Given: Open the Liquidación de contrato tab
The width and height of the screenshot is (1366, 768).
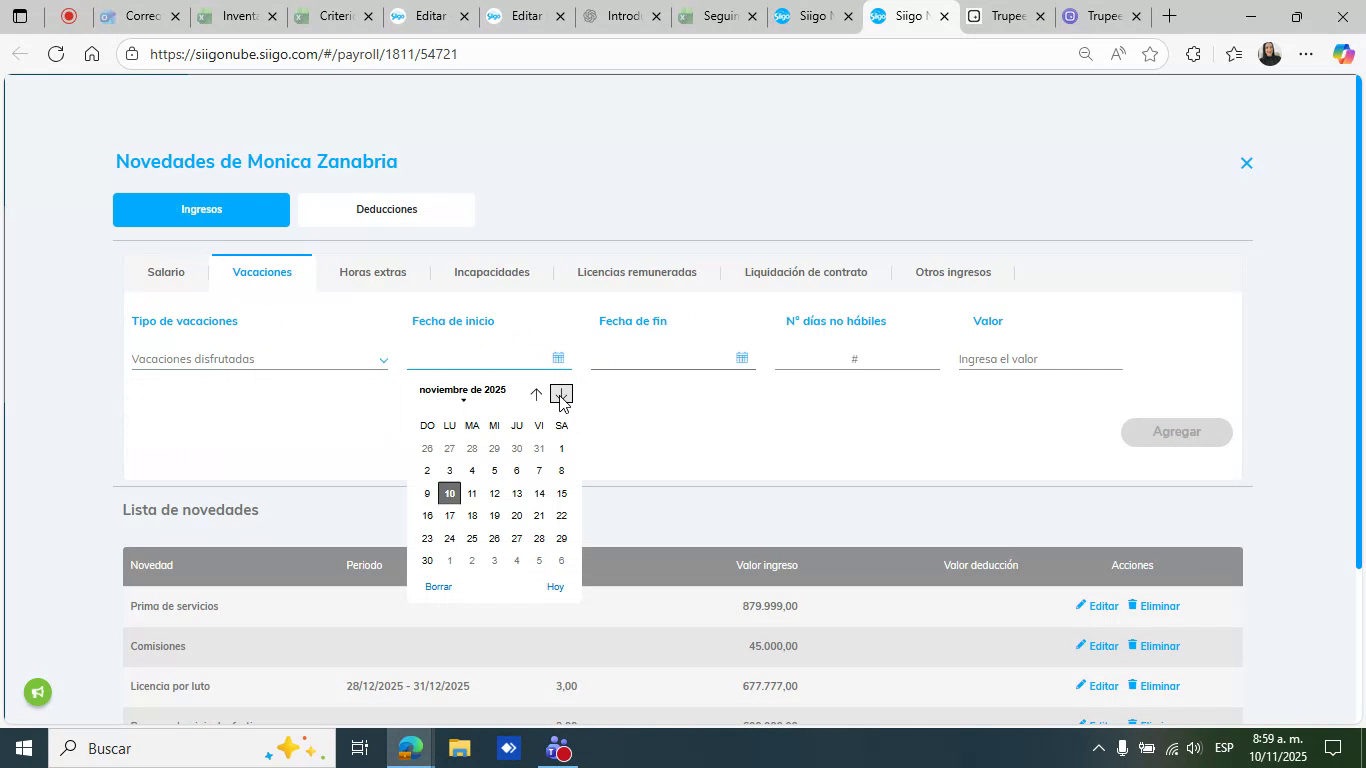Looking at the screenshot, I should 806,272.
